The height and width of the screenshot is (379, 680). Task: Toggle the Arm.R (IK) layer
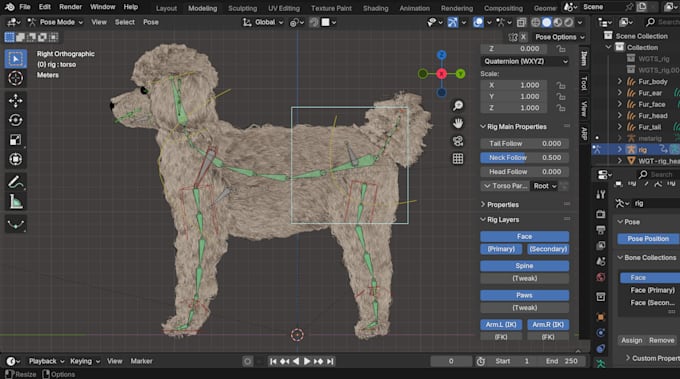(x=548, y=324)
